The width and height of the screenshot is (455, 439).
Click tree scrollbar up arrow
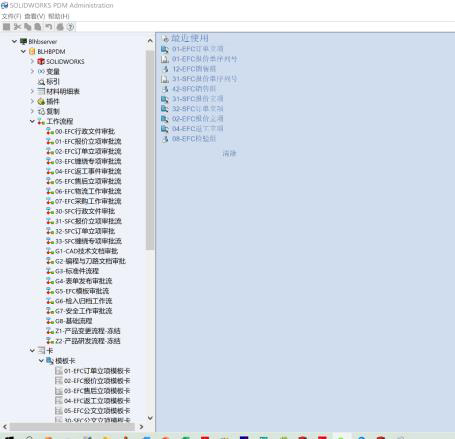150,40
